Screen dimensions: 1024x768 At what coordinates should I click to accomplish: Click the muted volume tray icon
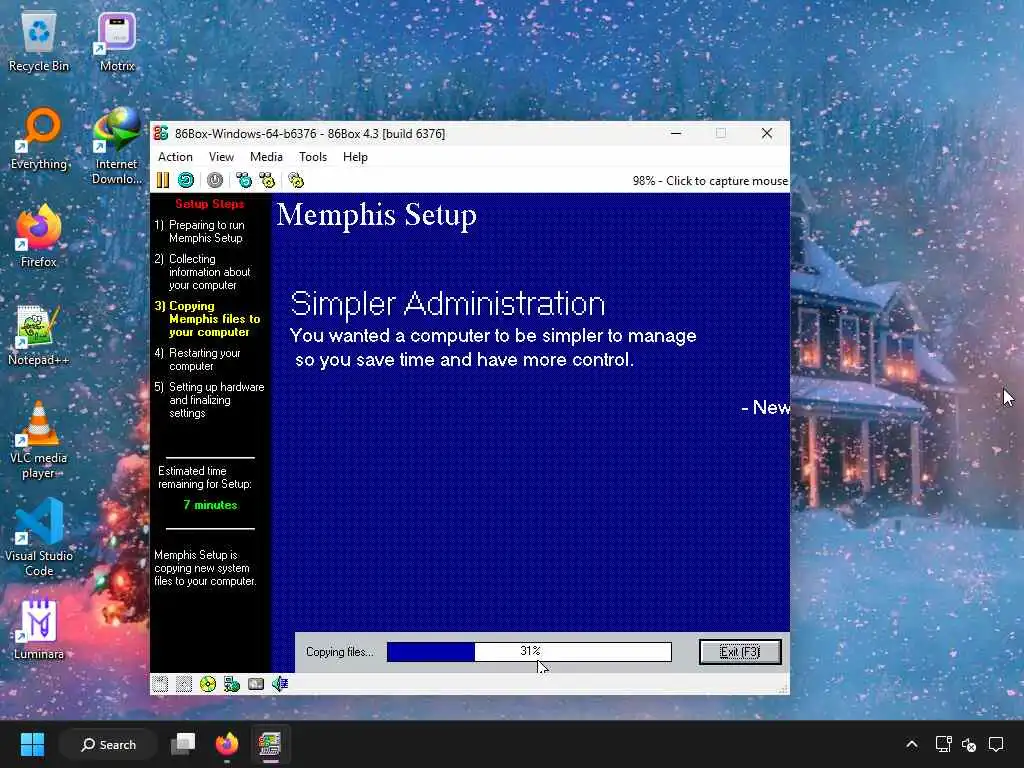(x=969, y=744)
